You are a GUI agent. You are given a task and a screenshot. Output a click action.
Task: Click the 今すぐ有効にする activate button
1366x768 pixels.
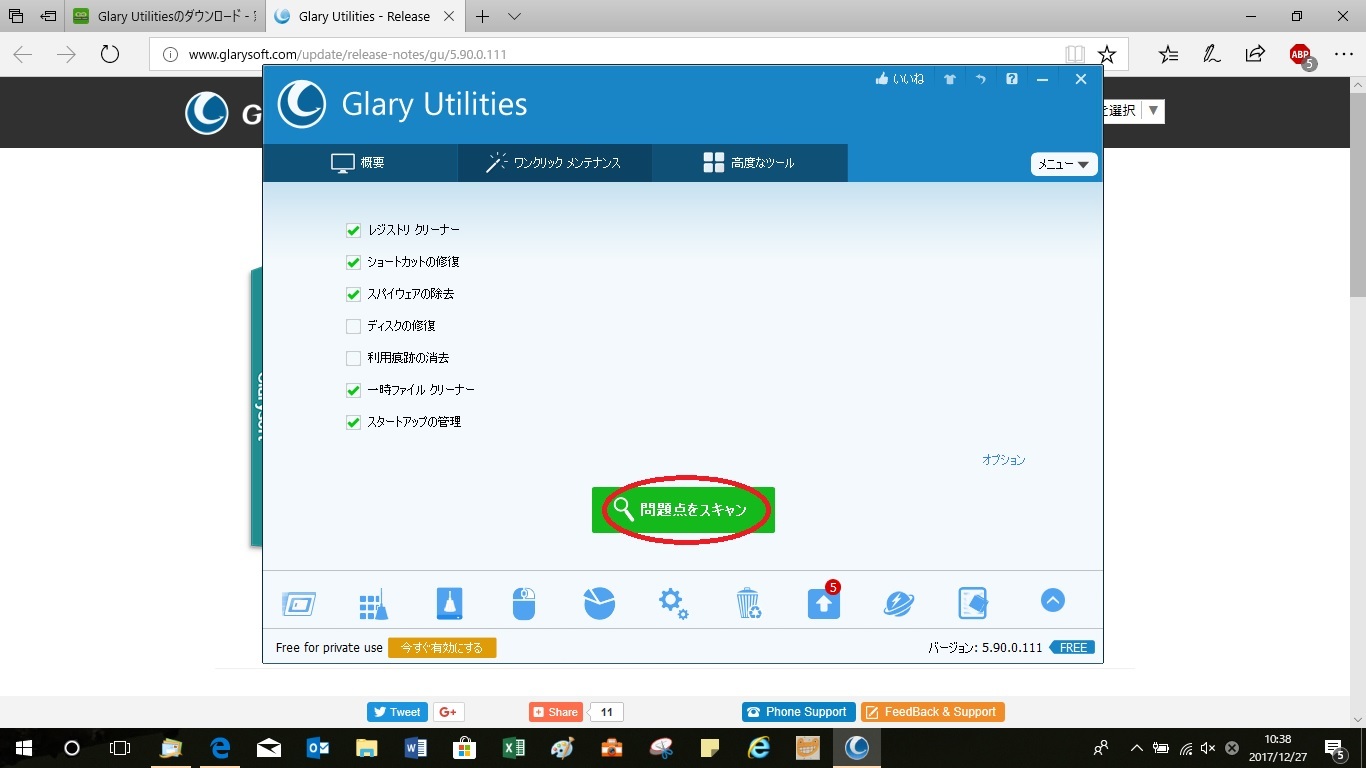442,648
